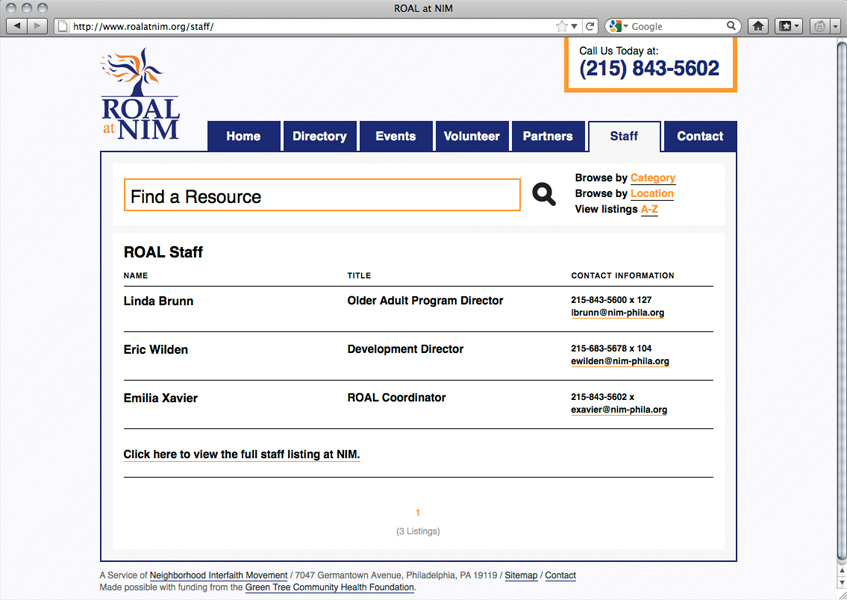This screenshot has height=600, width=847.
Task: Click the page icon beside the URL
Action: point(63,26)
